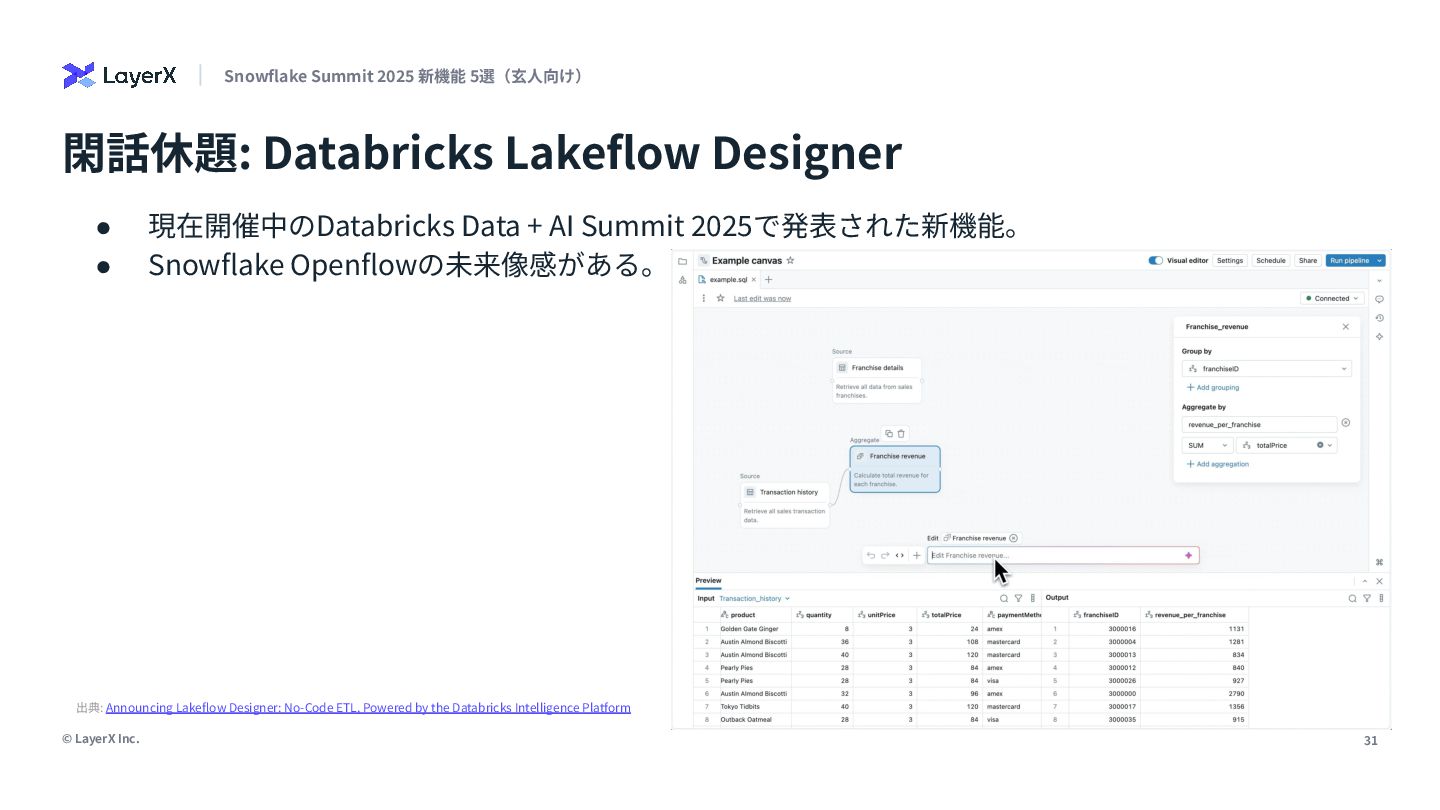Screen dimensions: 1440x810
Task: Filter the Input preview table
Action: click(1018, 598)
